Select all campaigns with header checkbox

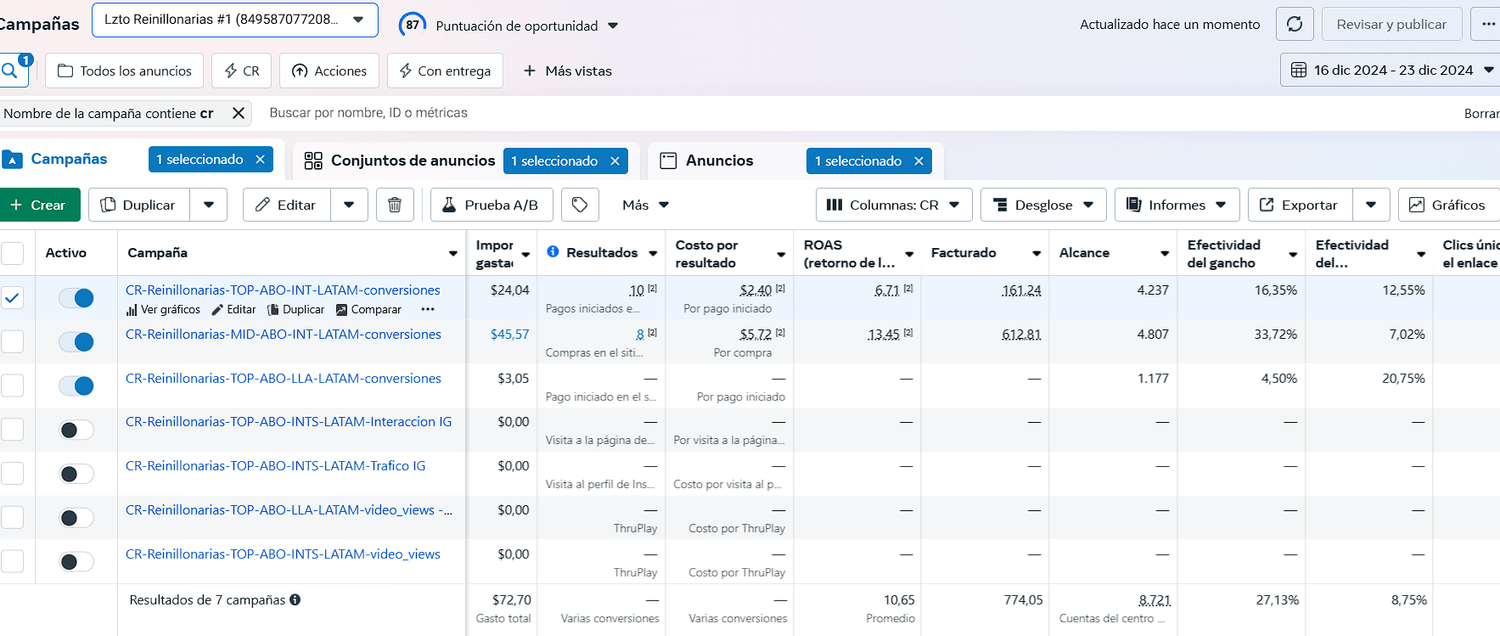click(x=12, y=253)
